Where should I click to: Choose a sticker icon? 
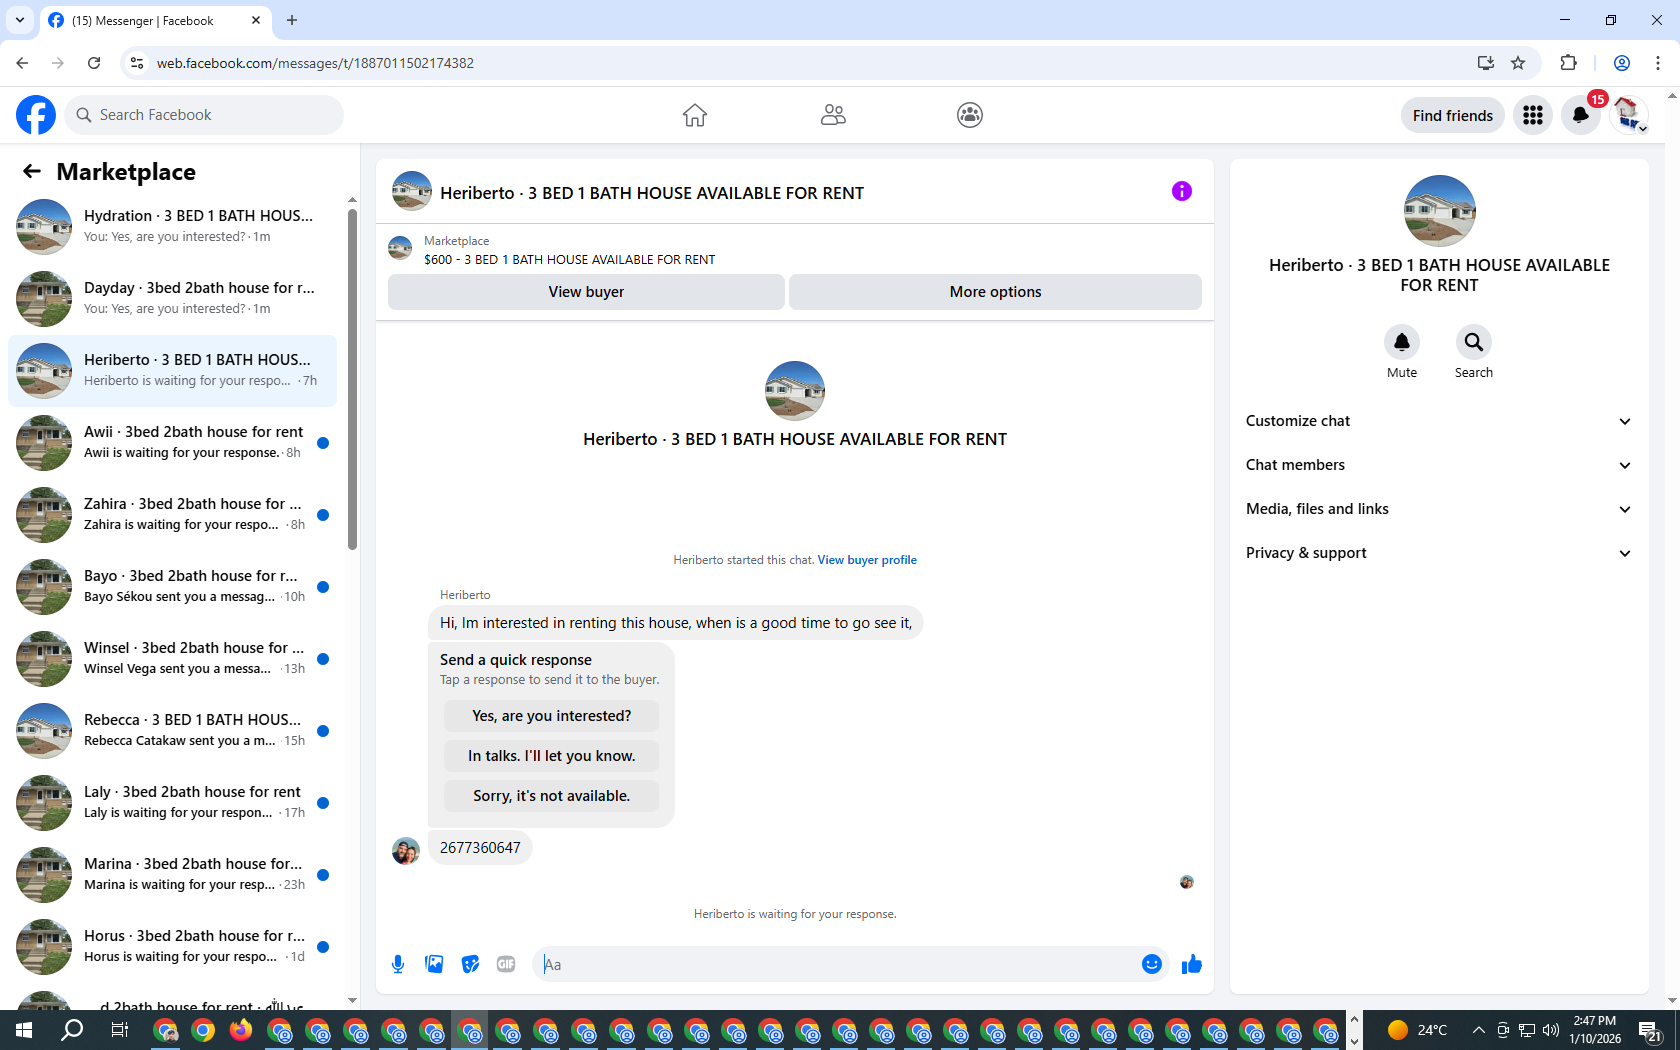(x=470, y=964)
